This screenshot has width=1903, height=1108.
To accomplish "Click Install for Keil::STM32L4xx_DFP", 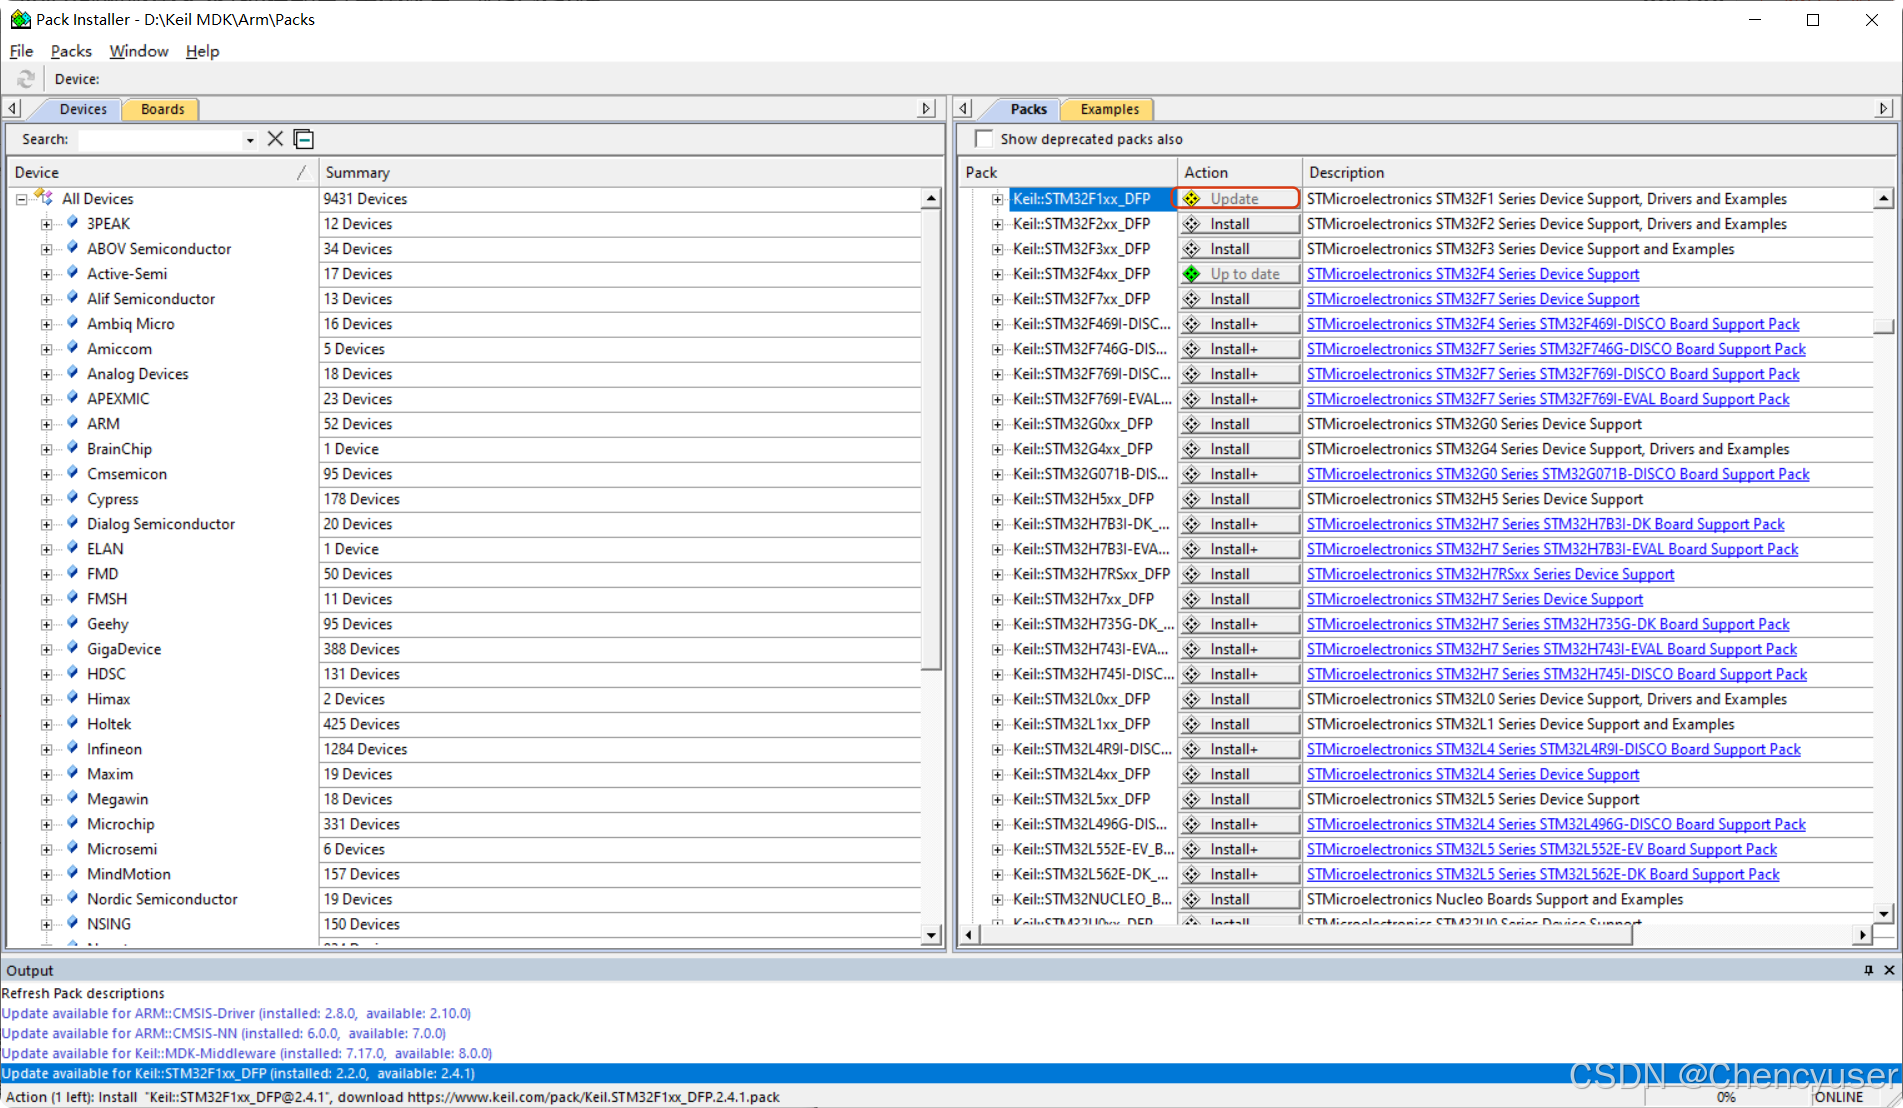I will coord(1239,774).
